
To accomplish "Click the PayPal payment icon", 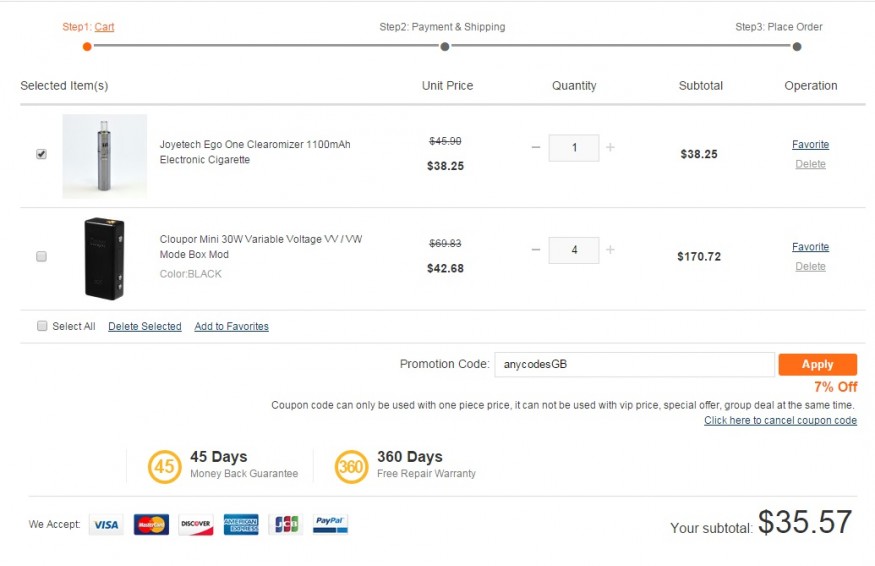I will tap(330, 525).
